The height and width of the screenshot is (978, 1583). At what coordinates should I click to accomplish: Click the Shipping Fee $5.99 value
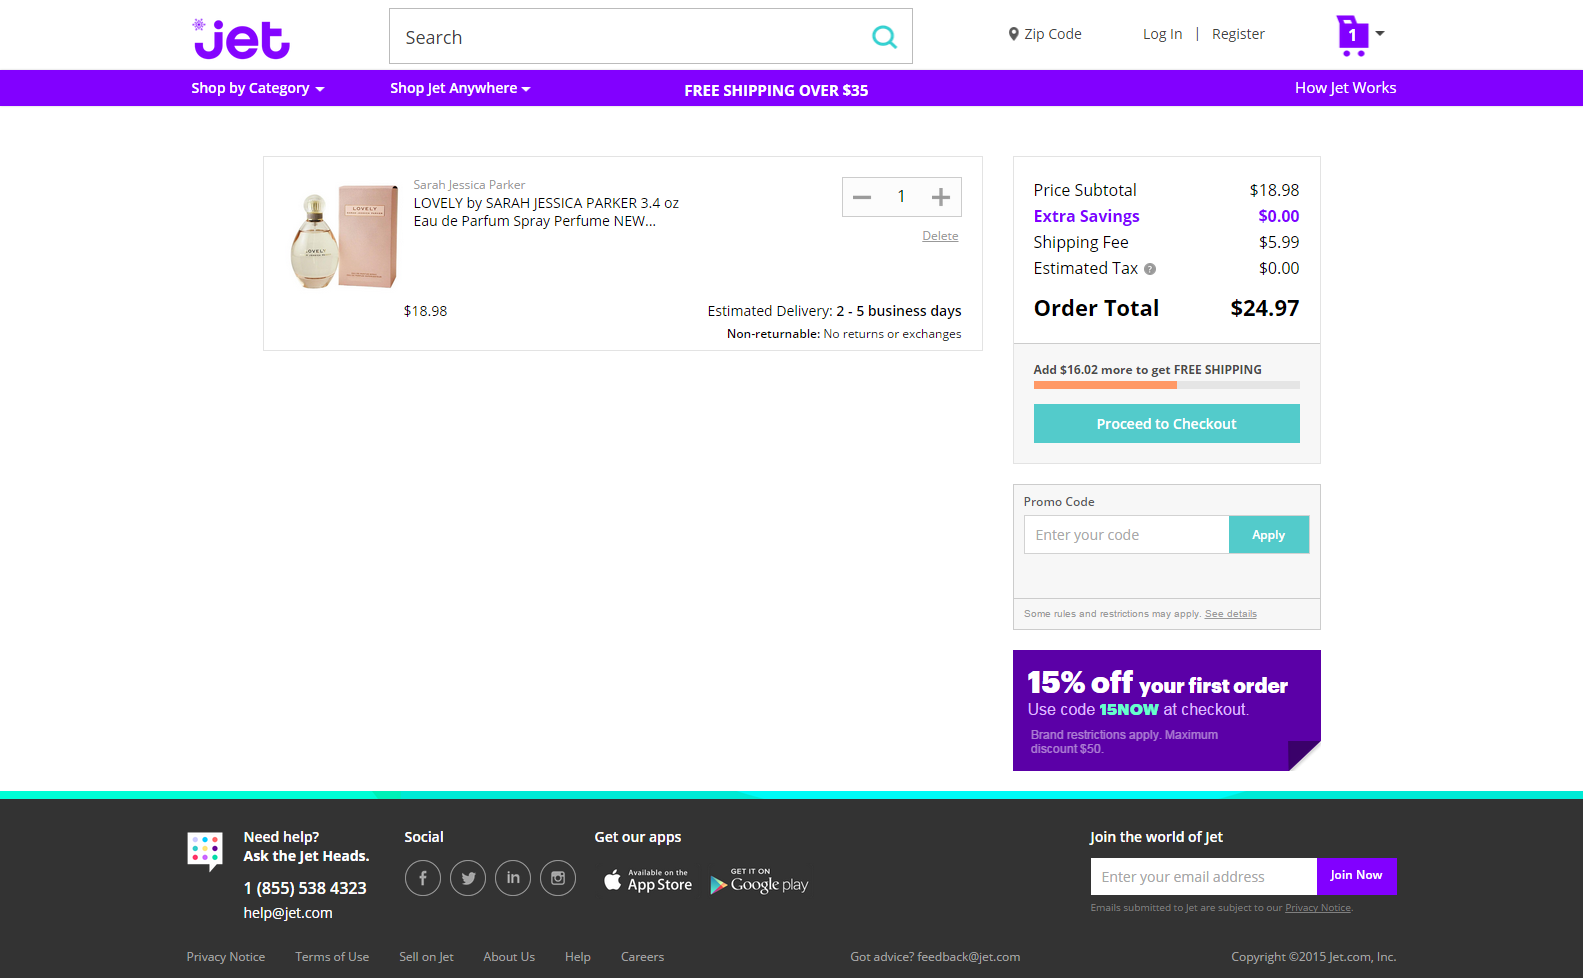[1279, 242]
